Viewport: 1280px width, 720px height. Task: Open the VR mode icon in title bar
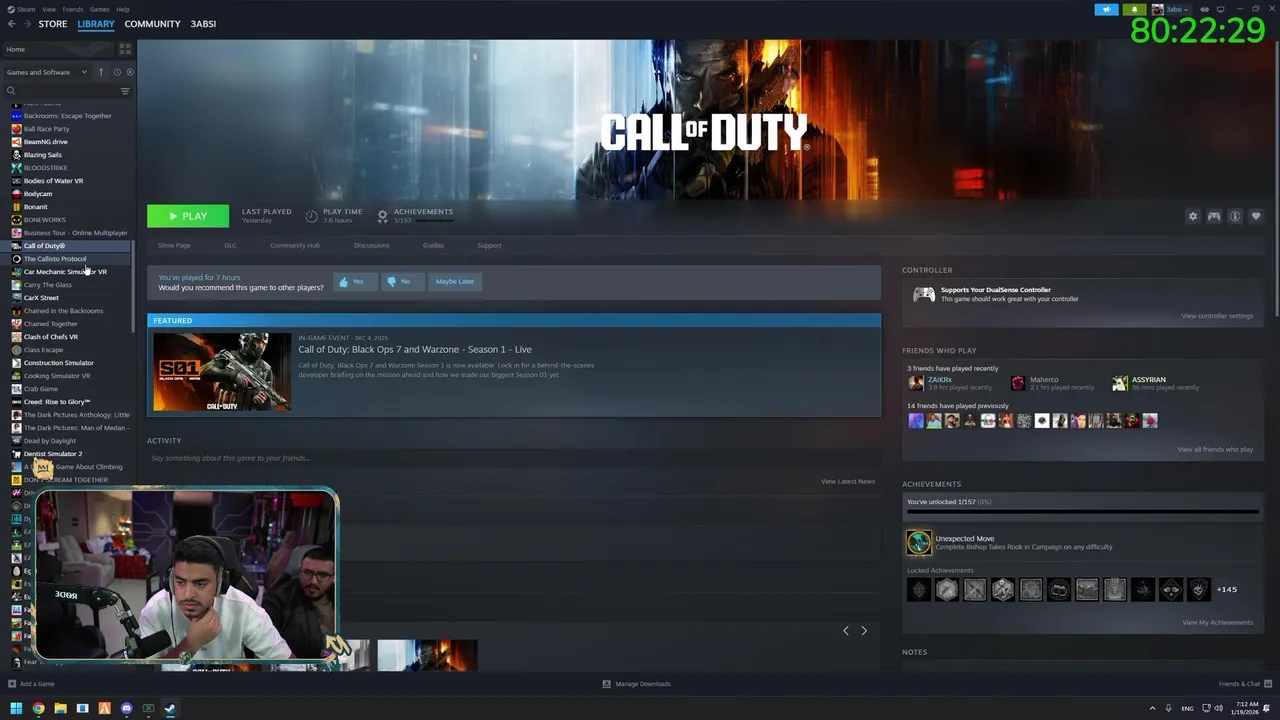point(1205,9)
